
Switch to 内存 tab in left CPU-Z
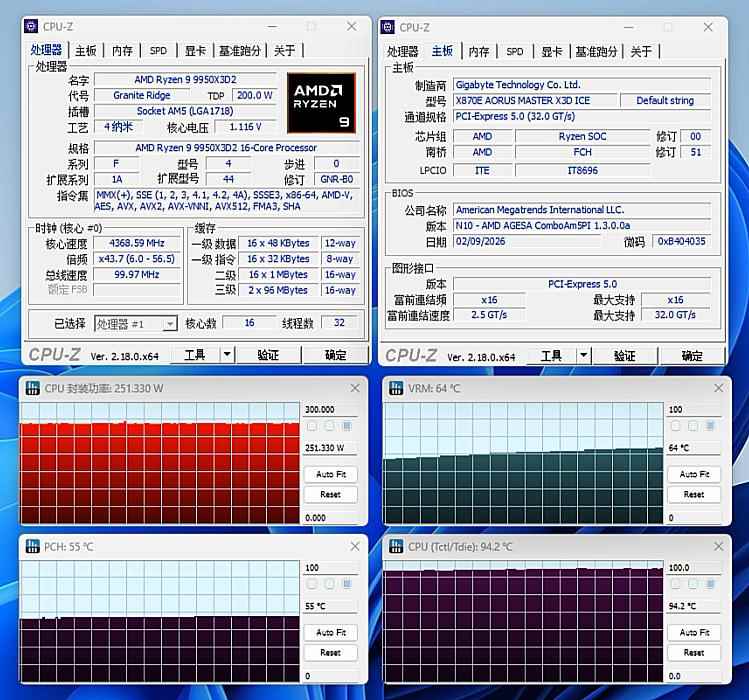(x=122, y=51)
